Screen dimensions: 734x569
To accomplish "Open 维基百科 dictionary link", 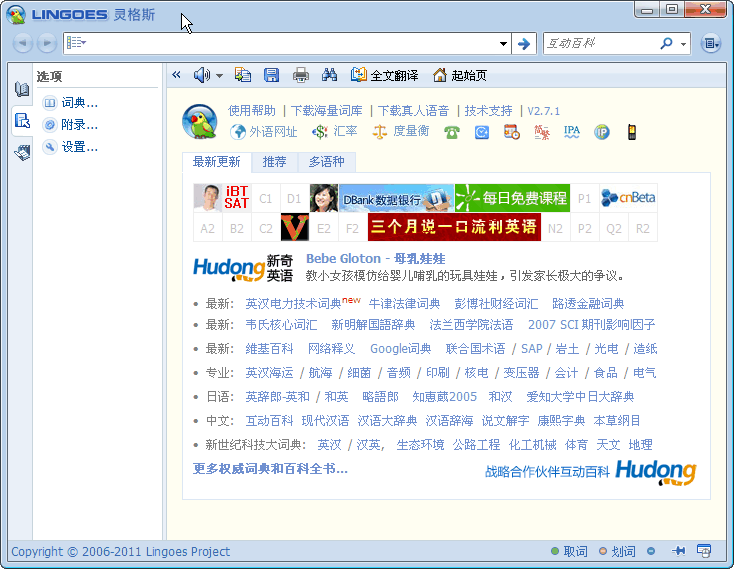I will tap(270, 349).
